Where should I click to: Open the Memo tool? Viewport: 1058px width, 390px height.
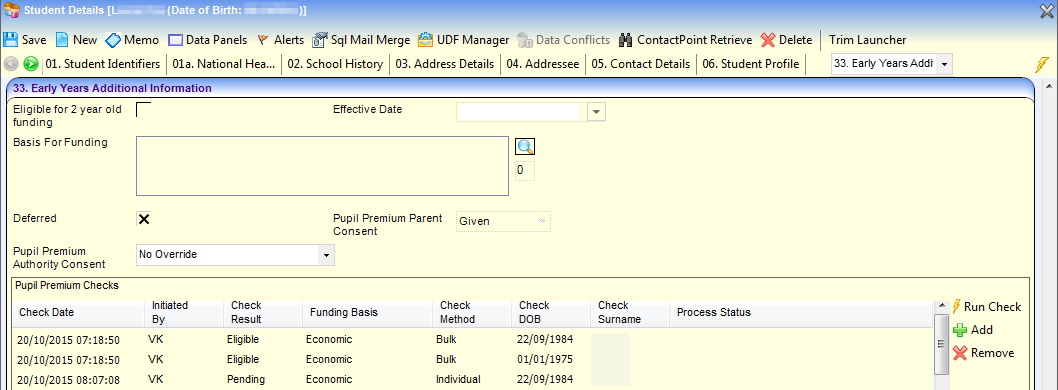132,40
